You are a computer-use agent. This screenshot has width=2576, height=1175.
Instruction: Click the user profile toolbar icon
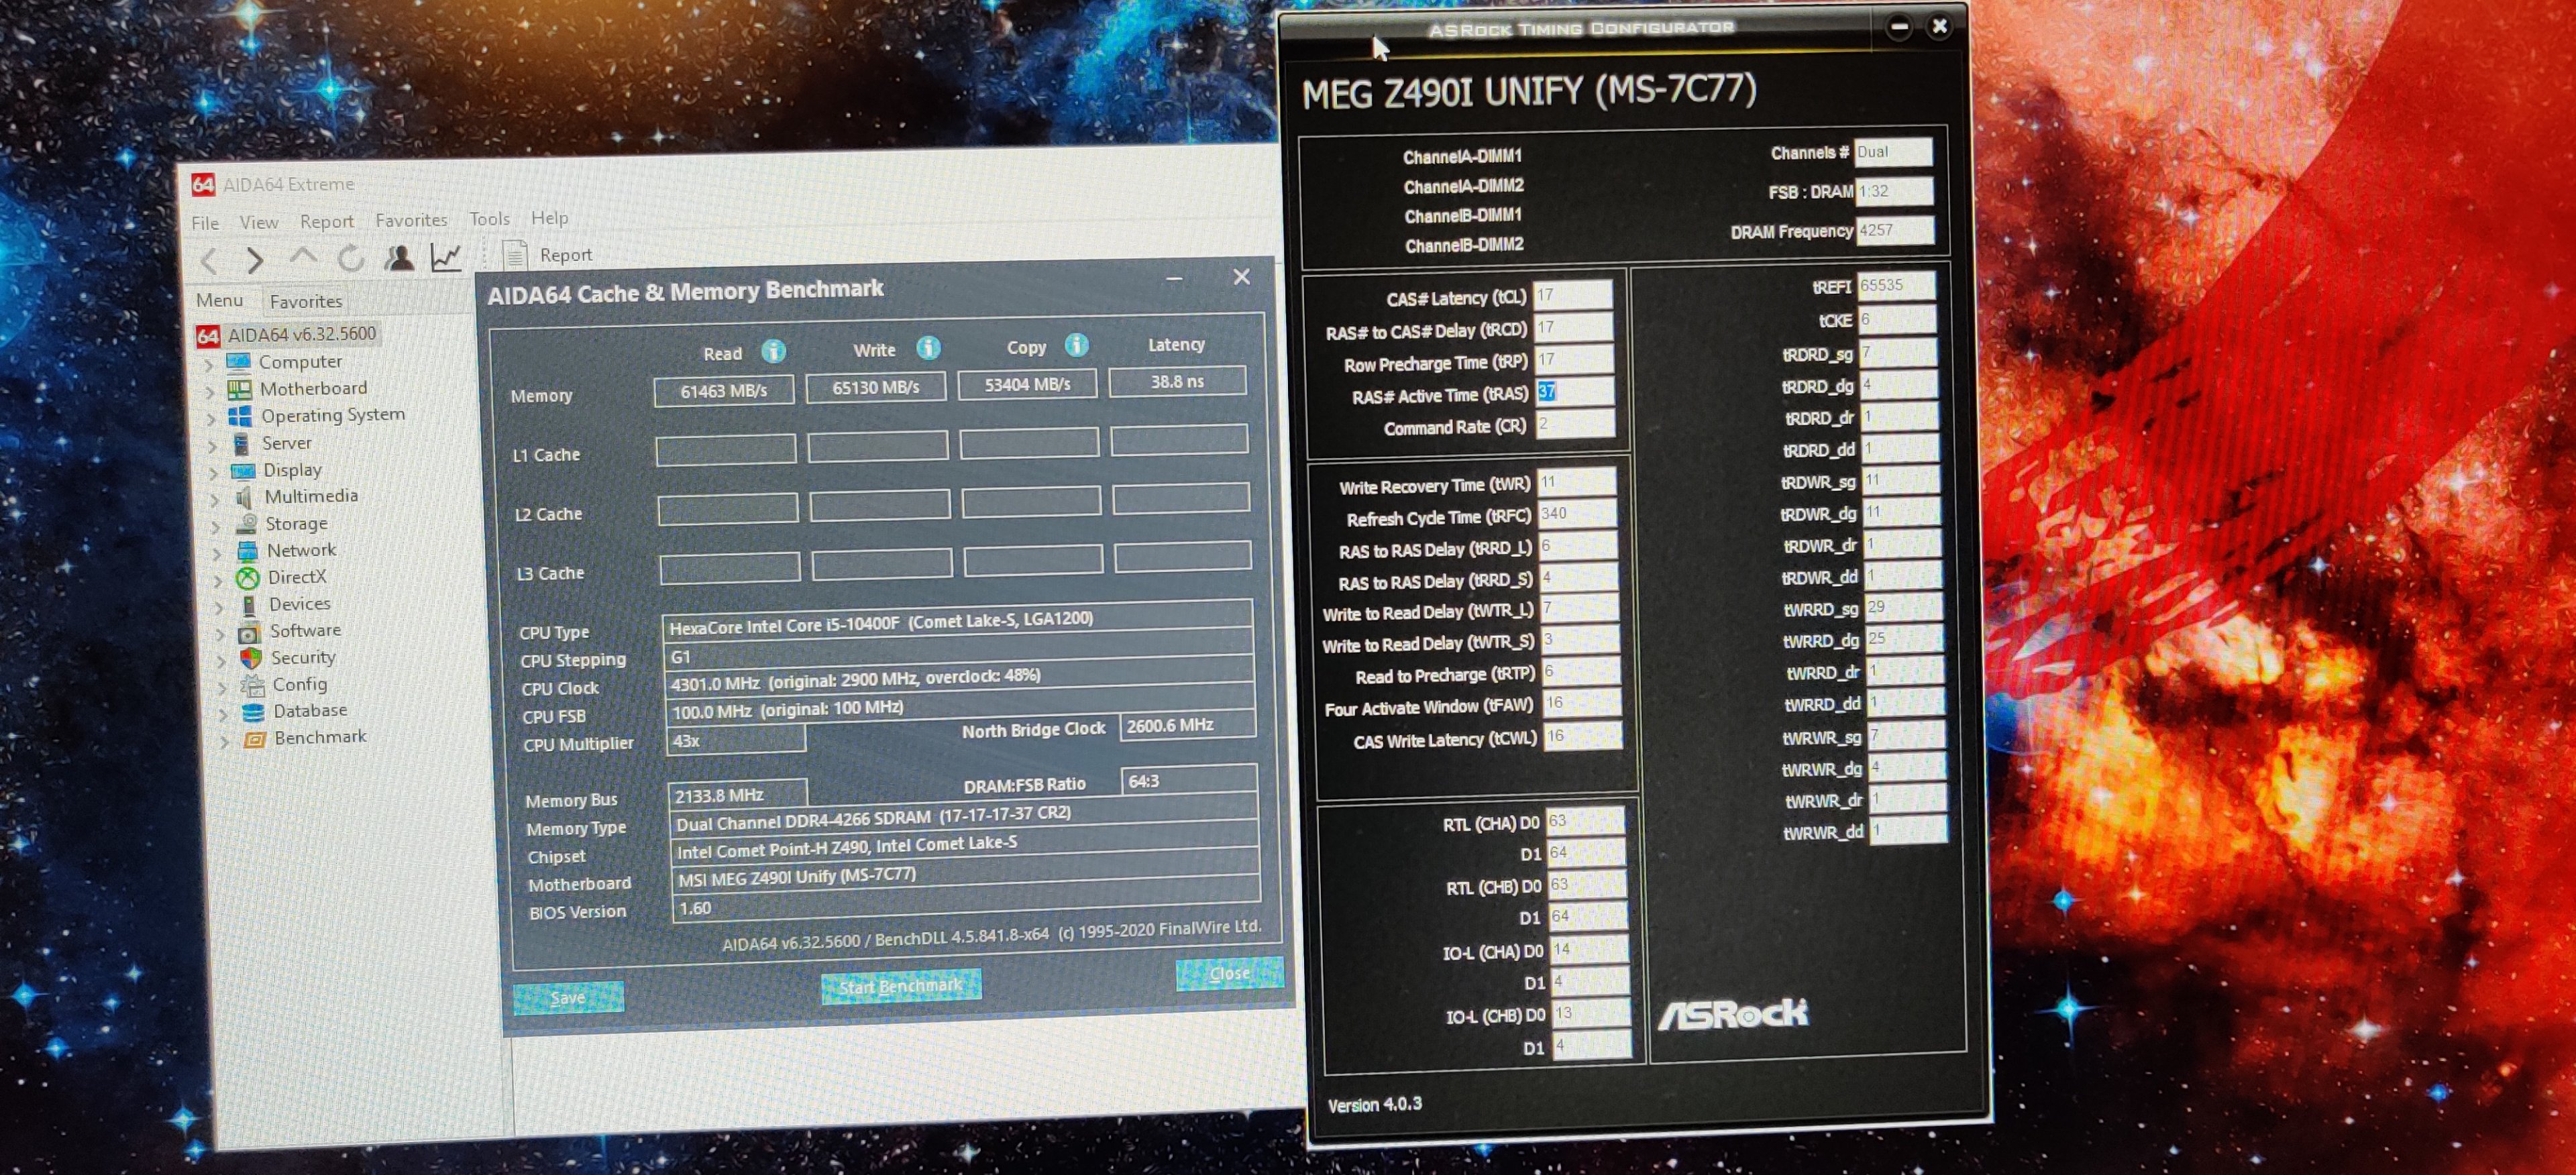pyautogui.click(x=399, y=258)
